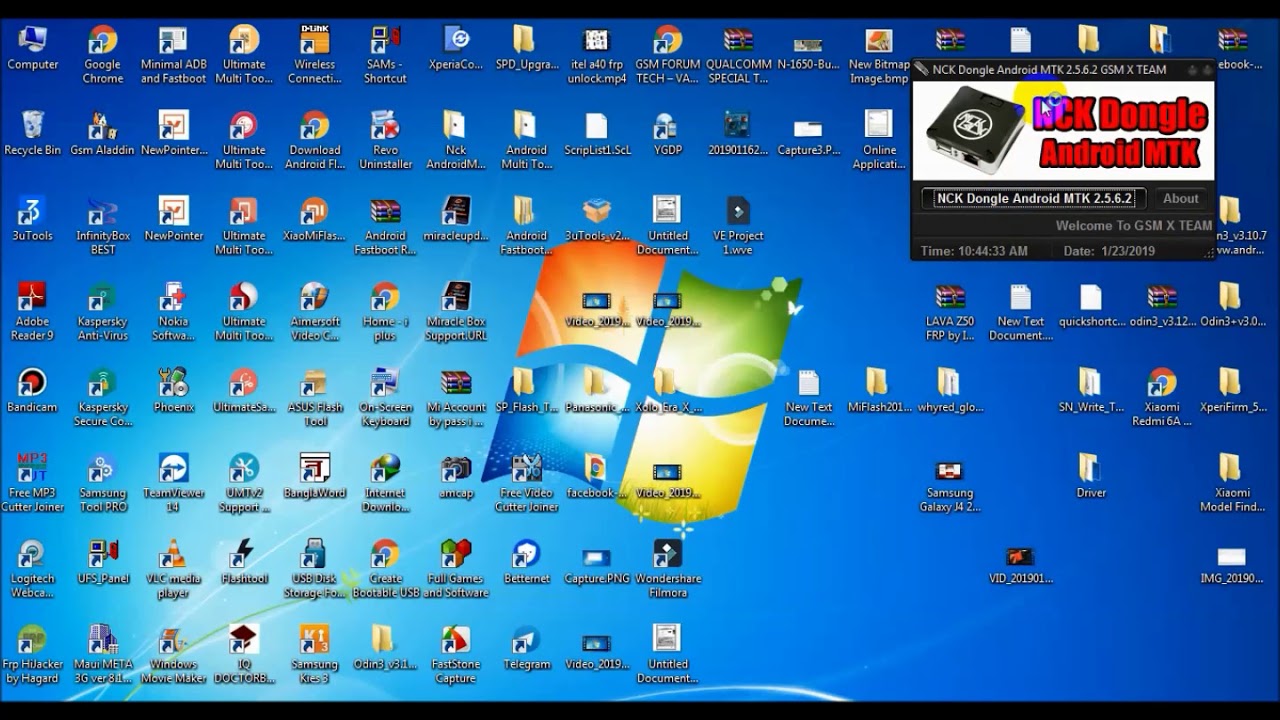Select the TeamViewer 14 icon

(174, 483)
